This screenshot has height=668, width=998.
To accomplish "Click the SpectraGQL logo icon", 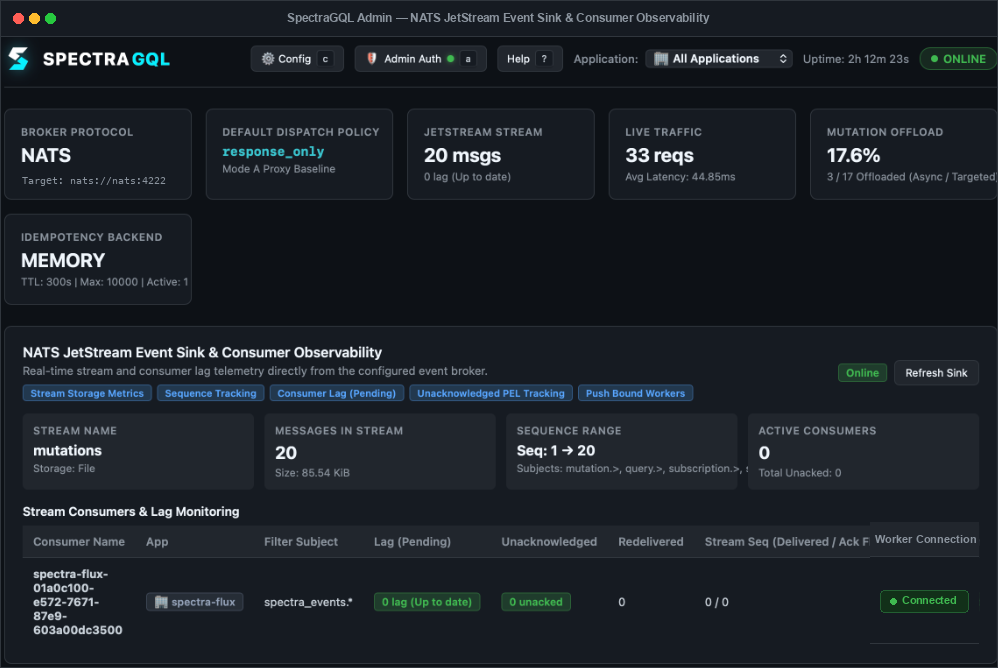I will (x=18, y=59).
